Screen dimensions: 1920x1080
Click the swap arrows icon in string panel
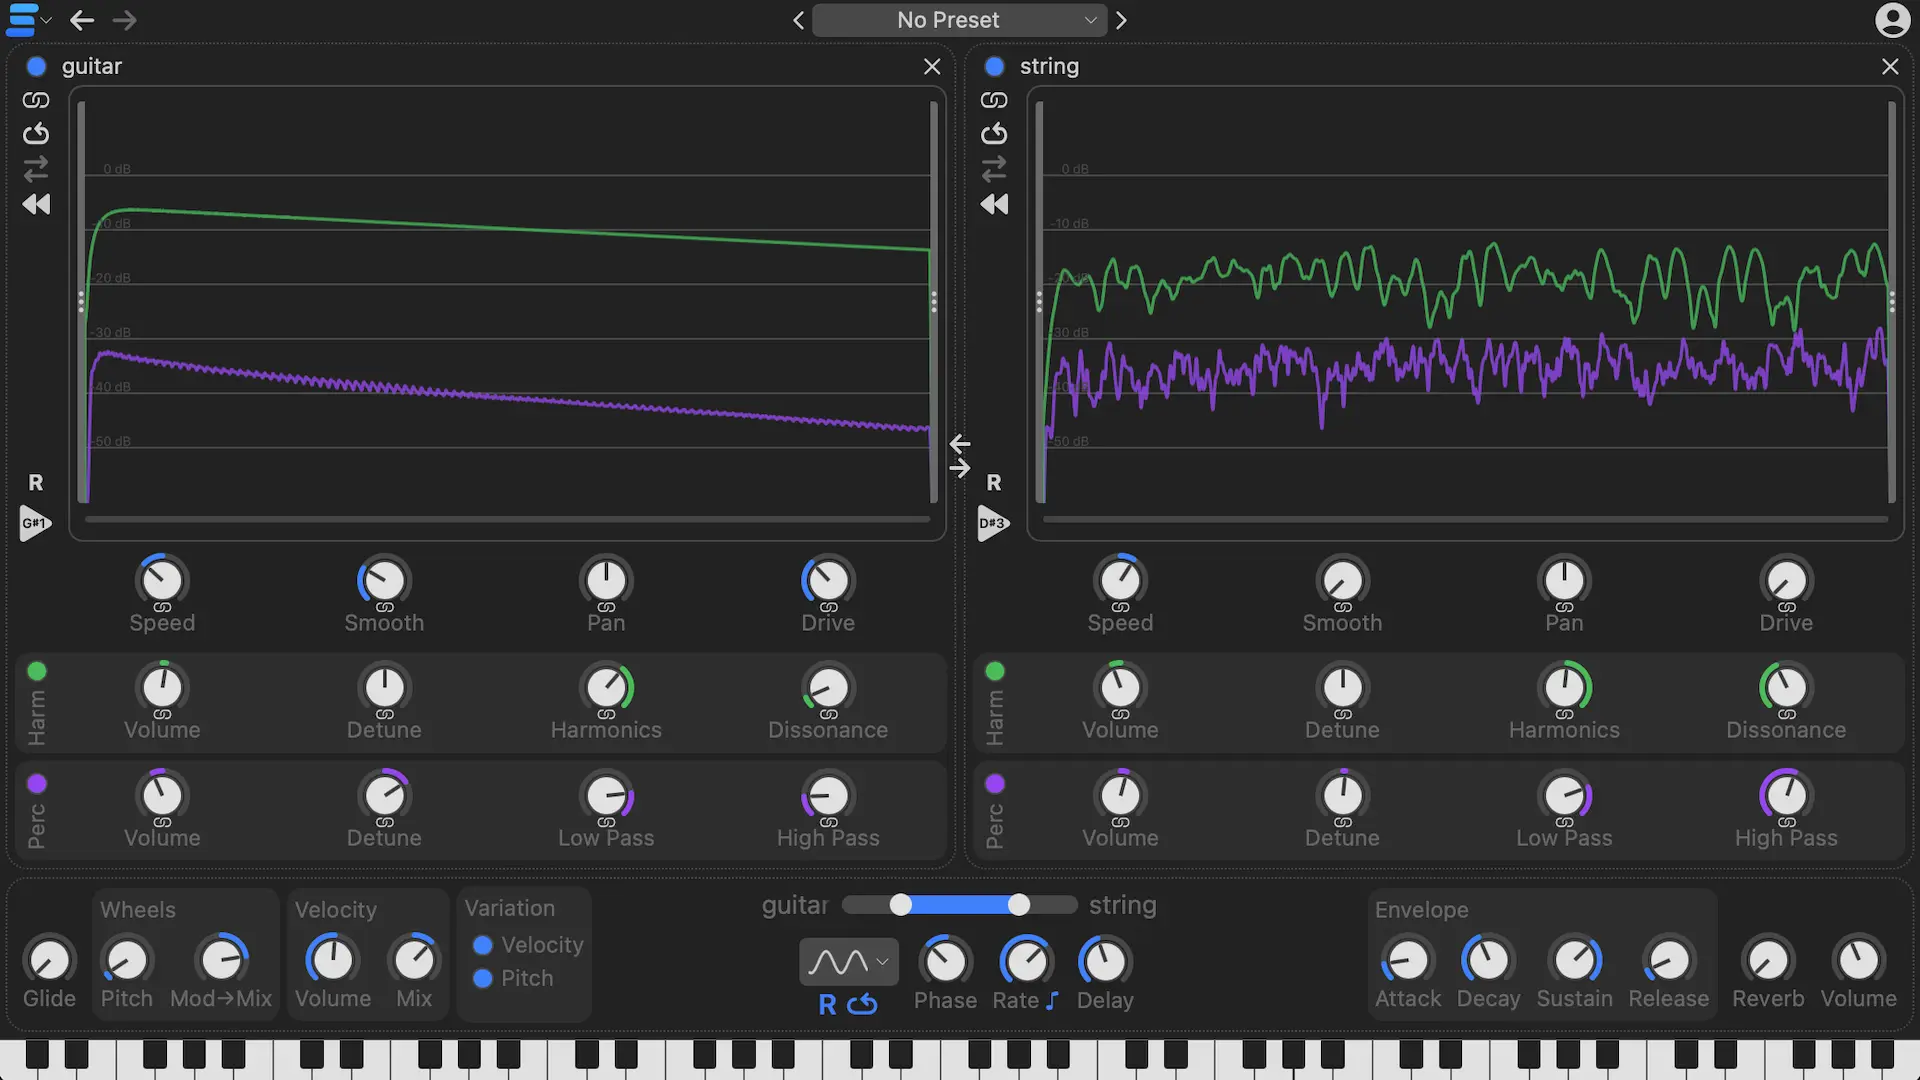[x=994, y=168]
